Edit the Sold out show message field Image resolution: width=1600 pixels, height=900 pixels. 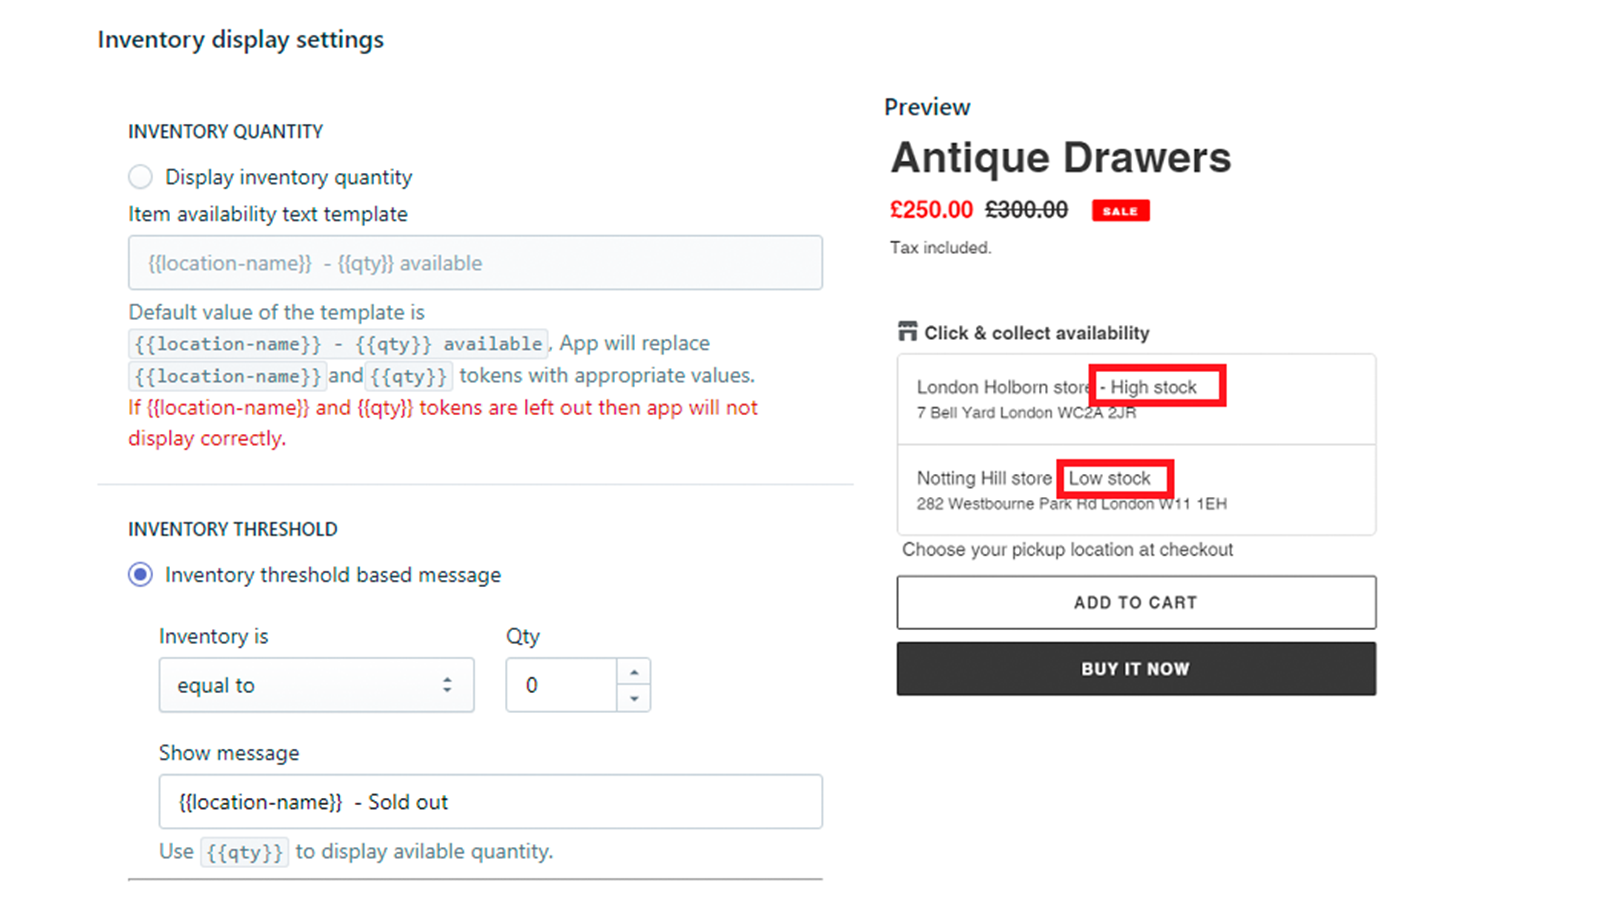[490, 801]
